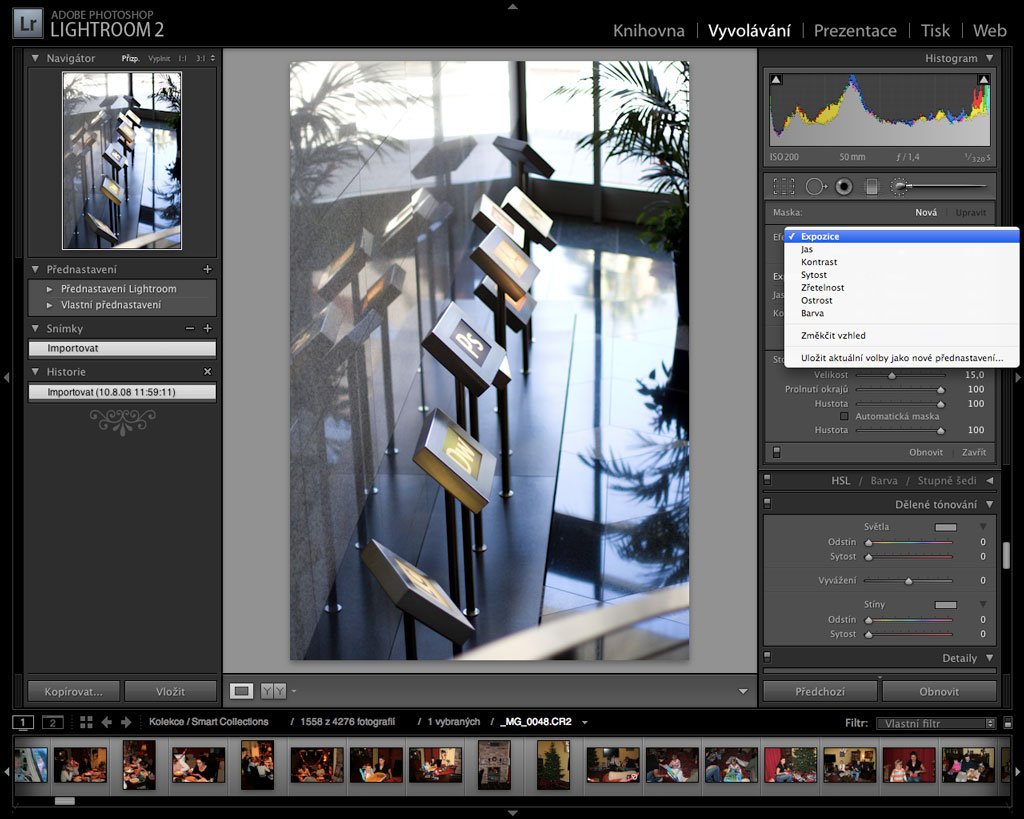Open grid view from filmstrip bar

86,722
